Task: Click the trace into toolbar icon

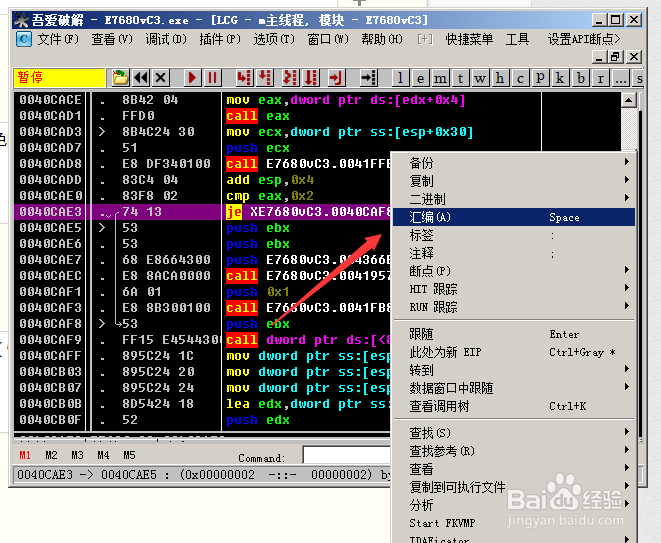Action: click(x=290, y=78)
